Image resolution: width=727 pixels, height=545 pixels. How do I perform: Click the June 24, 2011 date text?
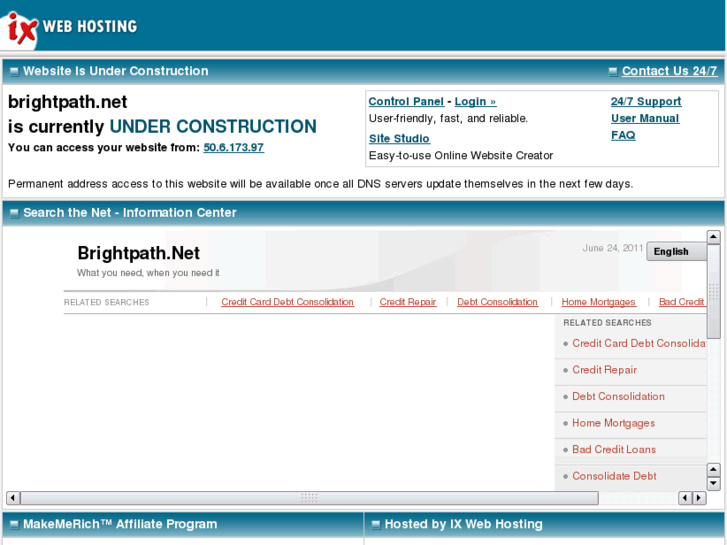(612, 248)
